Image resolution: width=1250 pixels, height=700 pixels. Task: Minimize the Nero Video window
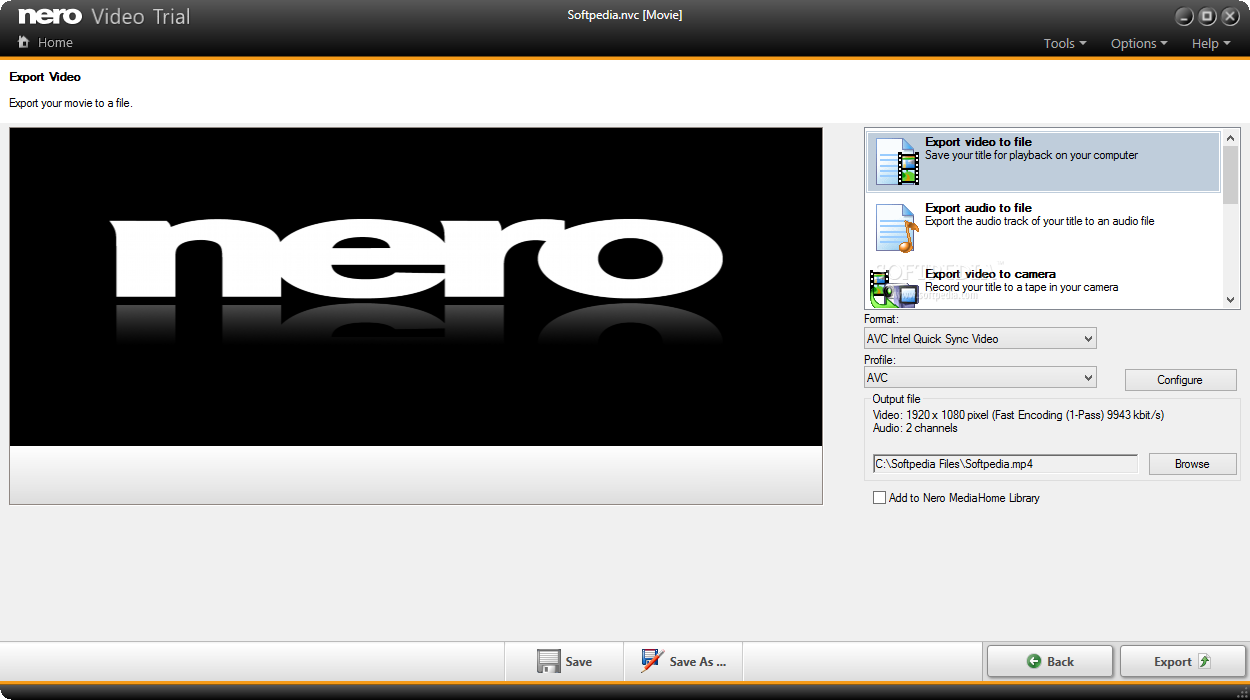1184,17
